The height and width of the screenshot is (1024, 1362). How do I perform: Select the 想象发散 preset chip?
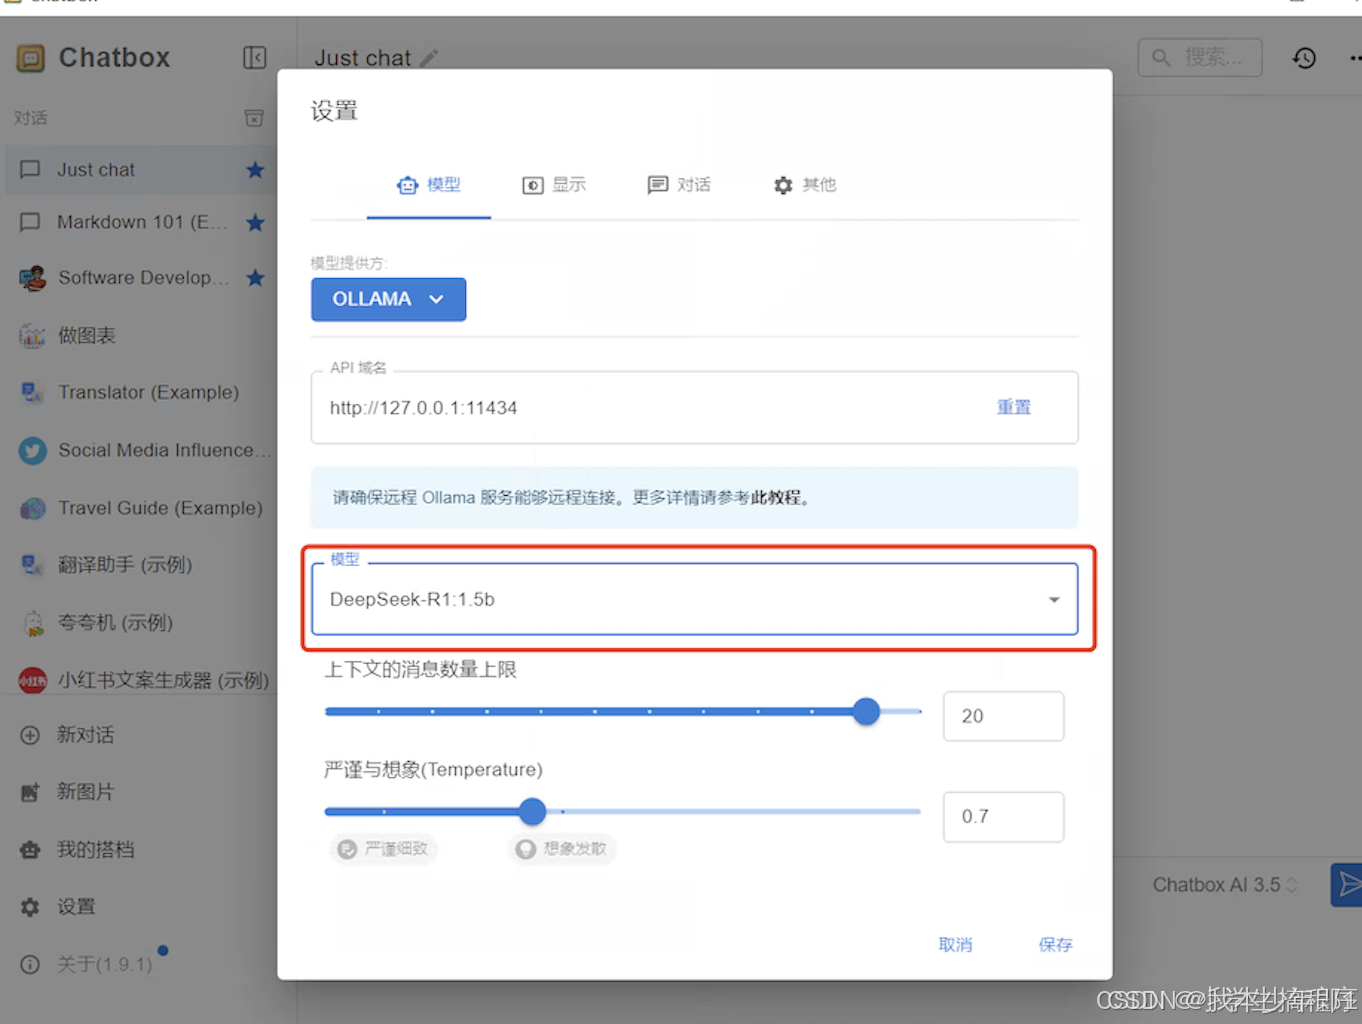563,849
